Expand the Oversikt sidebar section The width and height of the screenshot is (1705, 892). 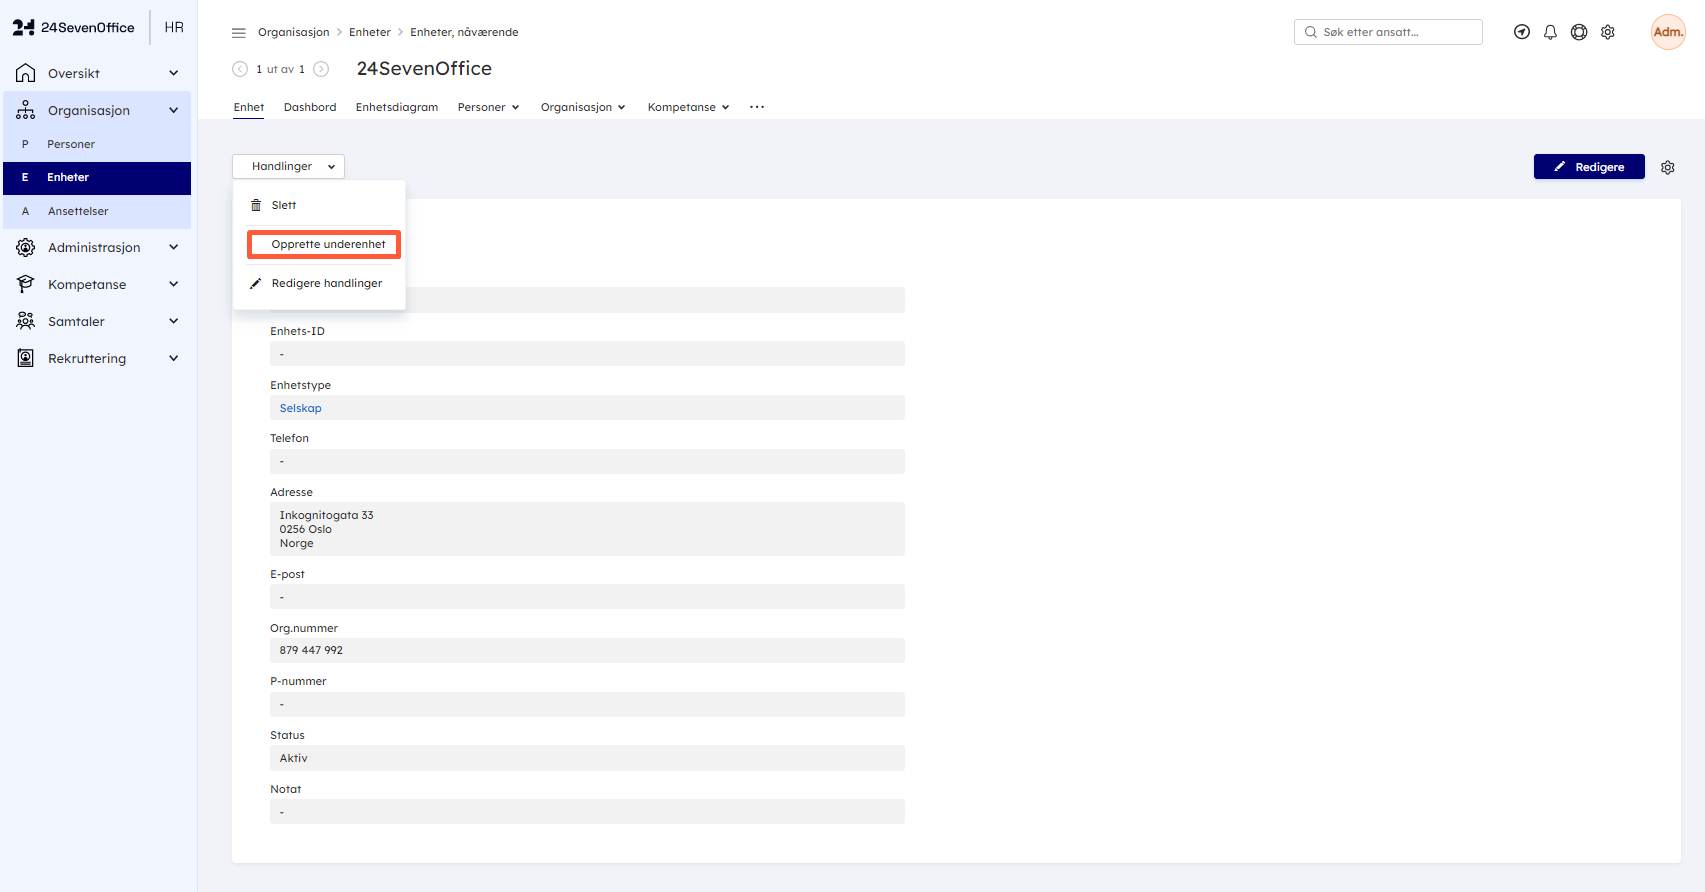[x=174, y=73]
